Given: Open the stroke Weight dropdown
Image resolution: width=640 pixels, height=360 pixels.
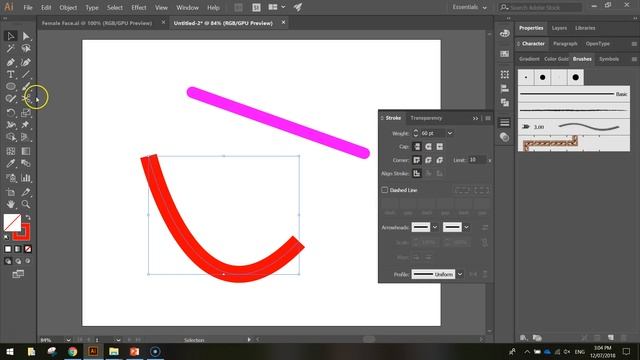Looking at the screenshot, I should pyautogui.click(x=450, y=133).
